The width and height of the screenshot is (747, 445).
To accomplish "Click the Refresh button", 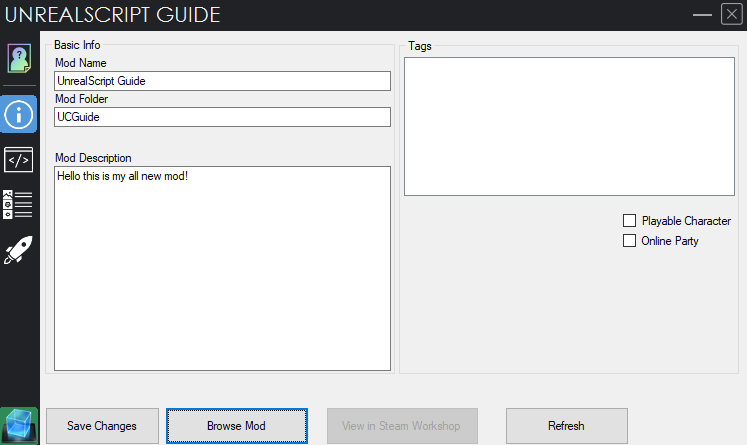I will coord(566,426).
